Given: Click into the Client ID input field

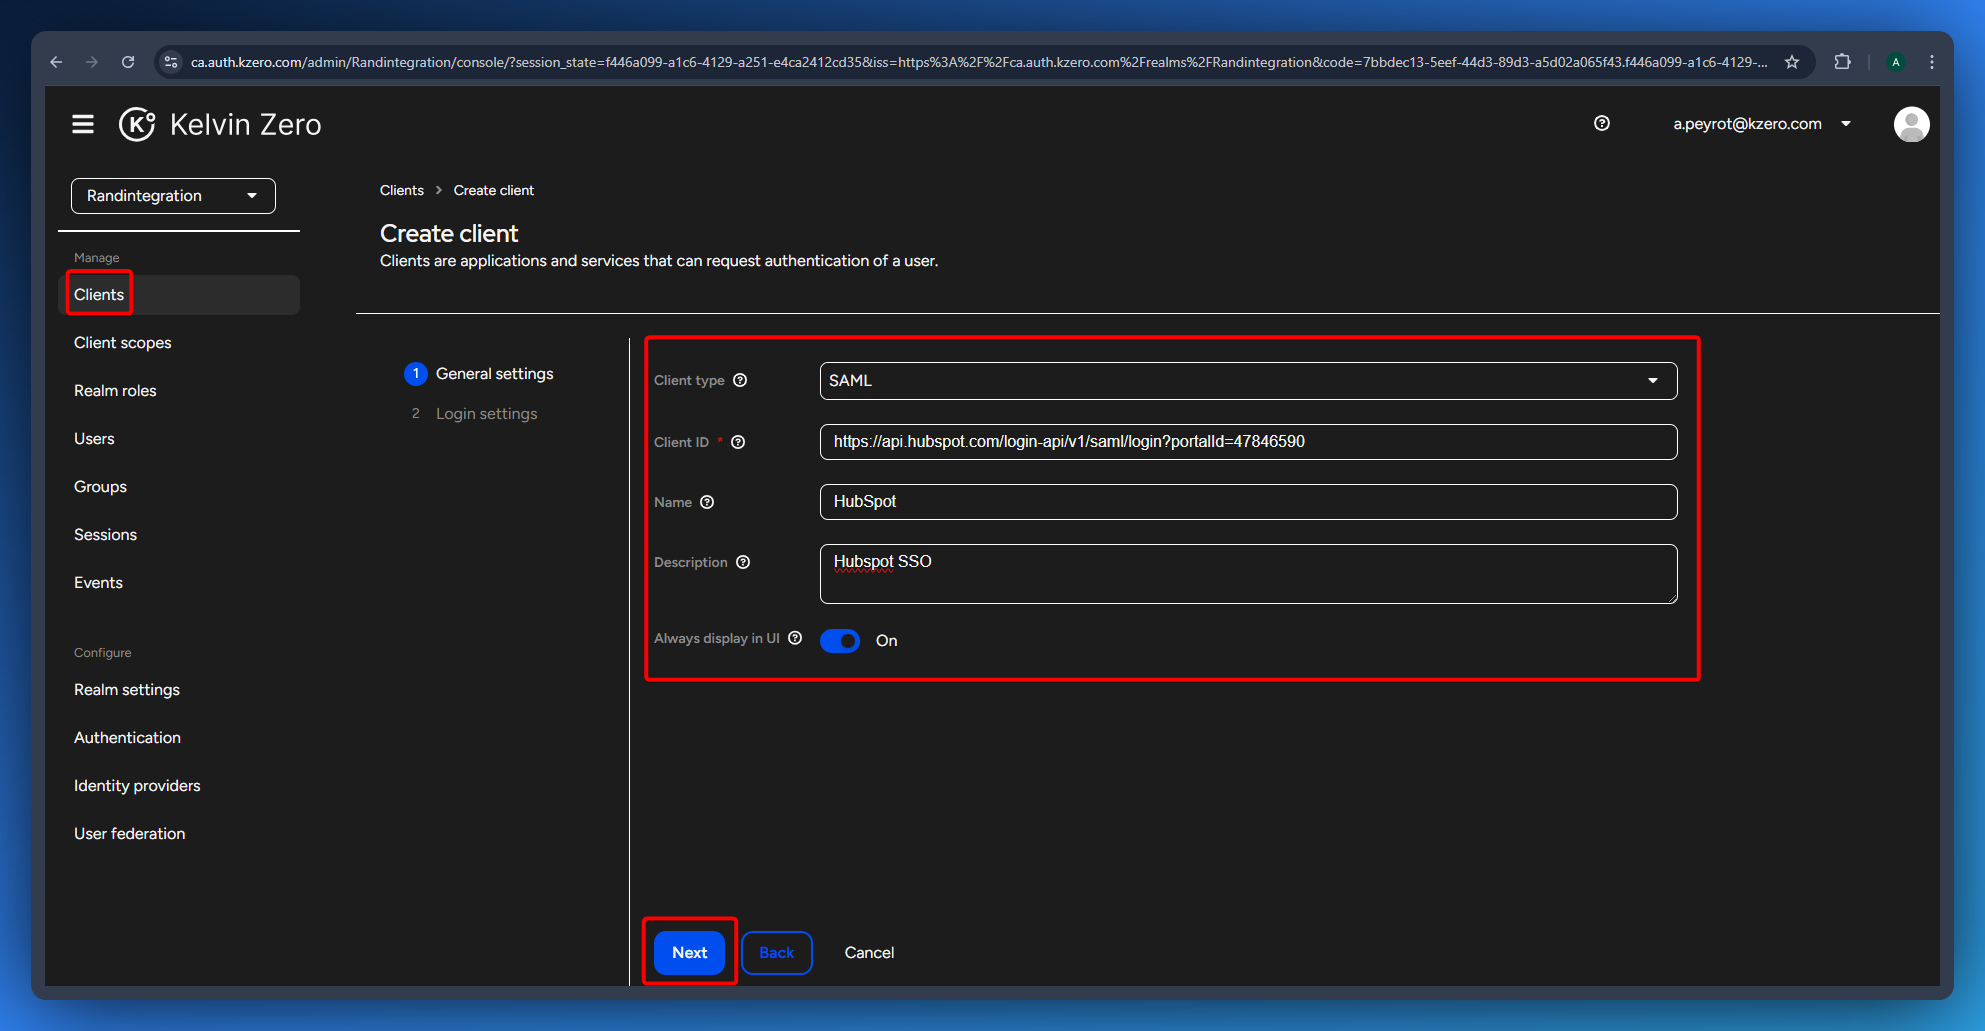Looking at the screenshot, I should (x=1248, y=442).
